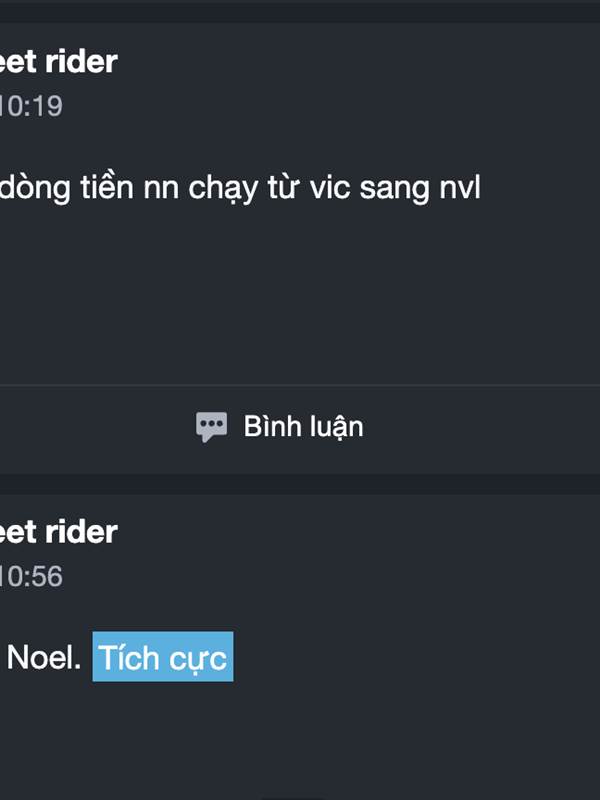Click the word từ in the first post

point(291,187)
